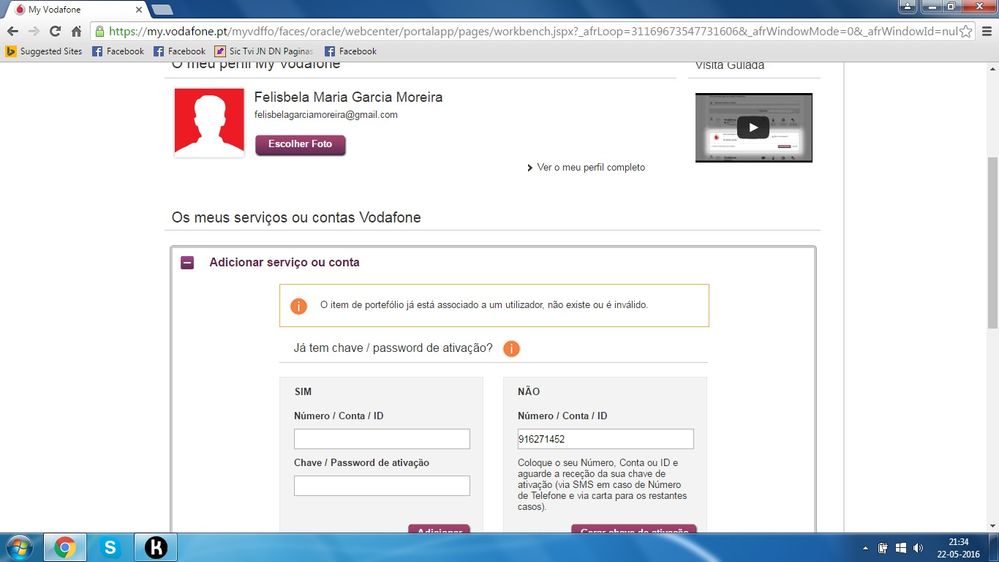Reload the My Vodafone page
Image resolution: width=999 pixels, height=562 pixels.
point(55,31)
